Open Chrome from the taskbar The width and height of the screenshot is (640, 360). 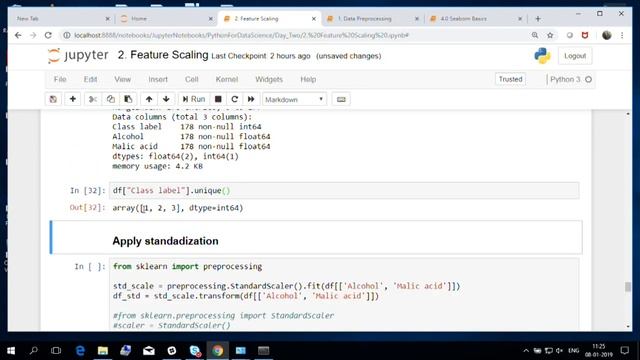tap(218, 351)
